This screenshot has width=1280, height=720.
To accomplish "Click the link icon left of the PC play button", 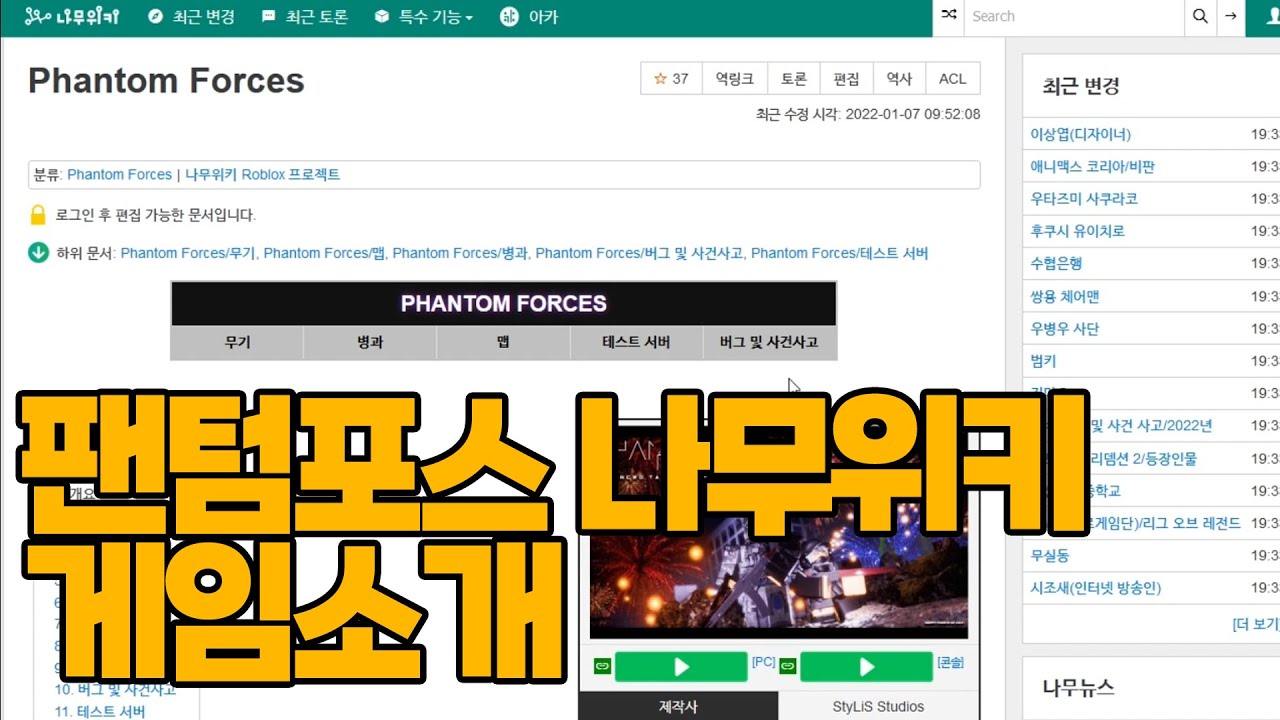I will tap(602, 666).
